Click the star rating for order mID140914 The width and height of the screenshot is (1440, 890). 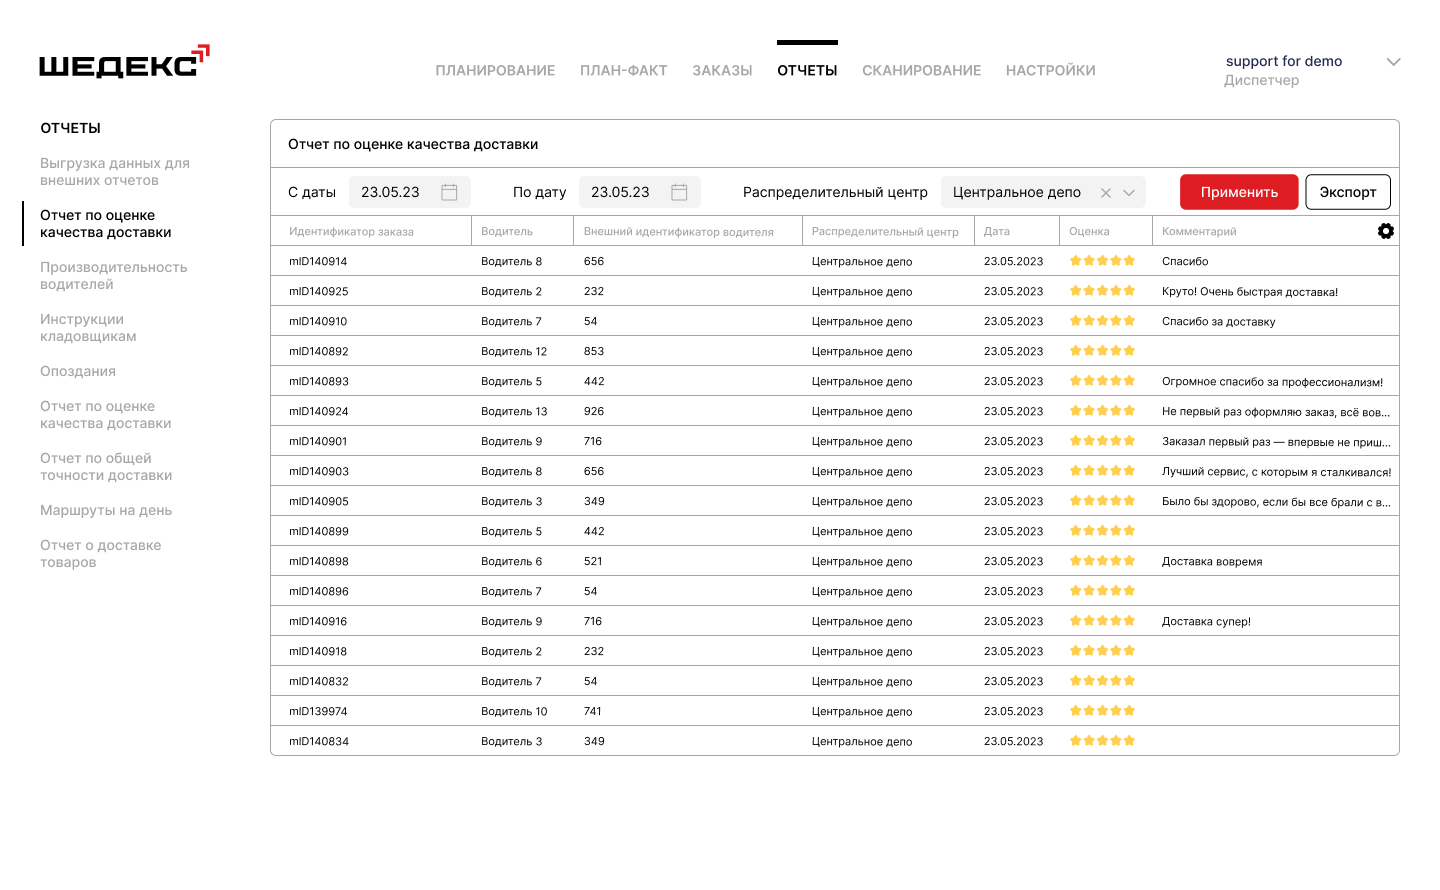point(1102,261)
